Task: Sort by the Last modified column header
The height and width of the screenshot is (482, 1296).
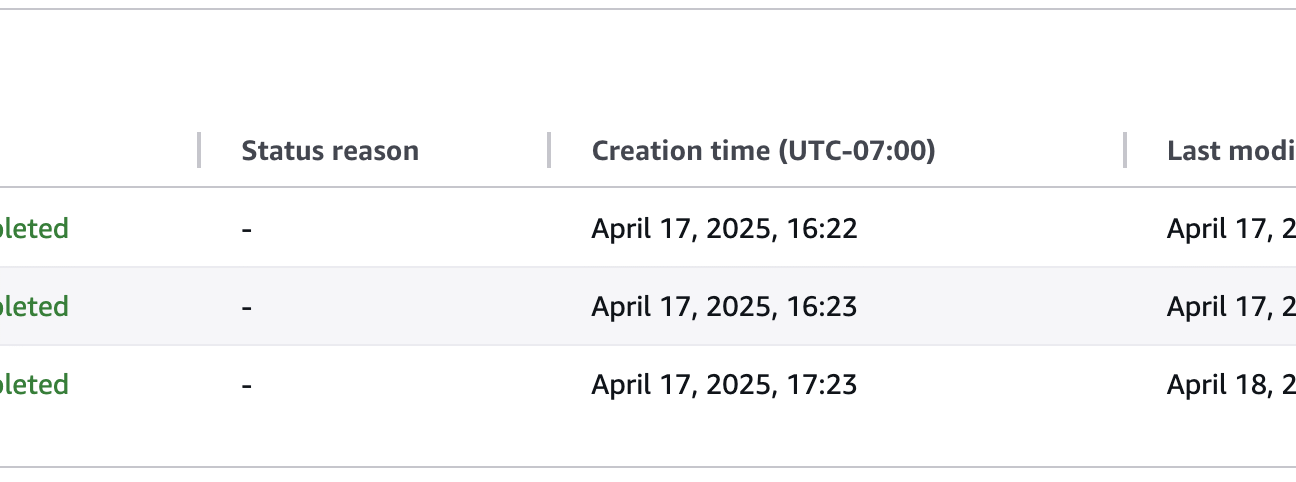Action: (1231, 151)
